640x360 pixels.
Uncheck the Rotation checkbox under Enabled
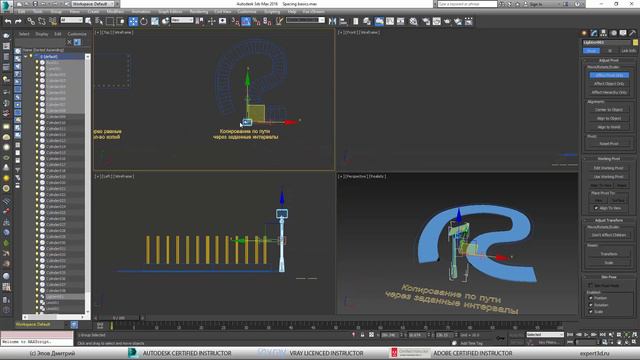tap(591, 305)
